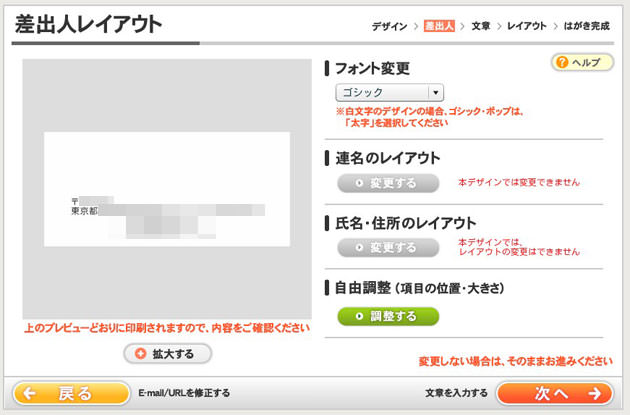Viewport: 630px width, 415px height.
Task: Click 変更する under 連名のレイアウト
Action: [x=388, y=183]
